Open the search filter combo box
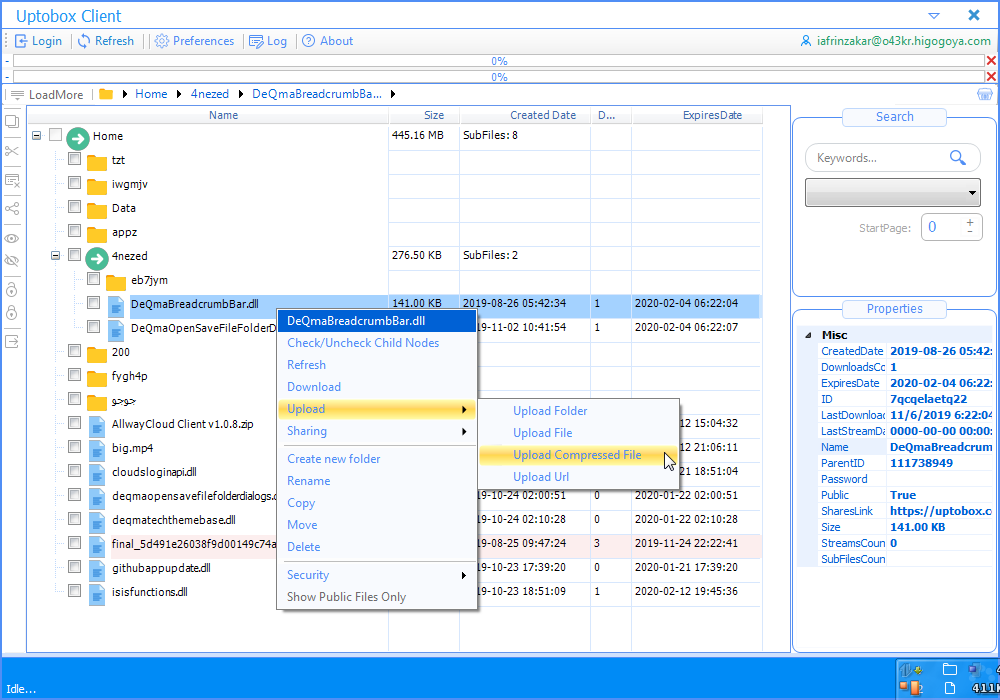The width and height of the screenshot is (1000, 700). 893,193
